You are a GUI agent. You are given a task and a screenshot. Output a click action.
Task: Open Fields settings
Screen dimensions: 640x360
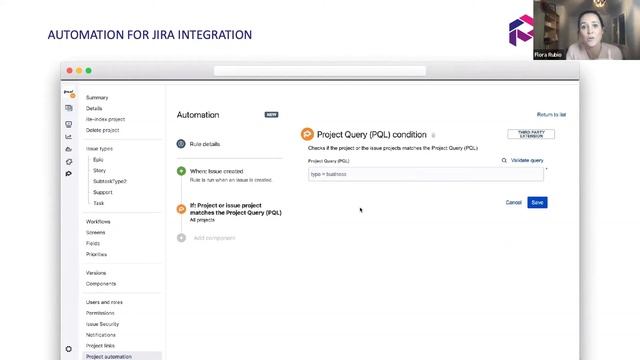(x=93, y=243)
